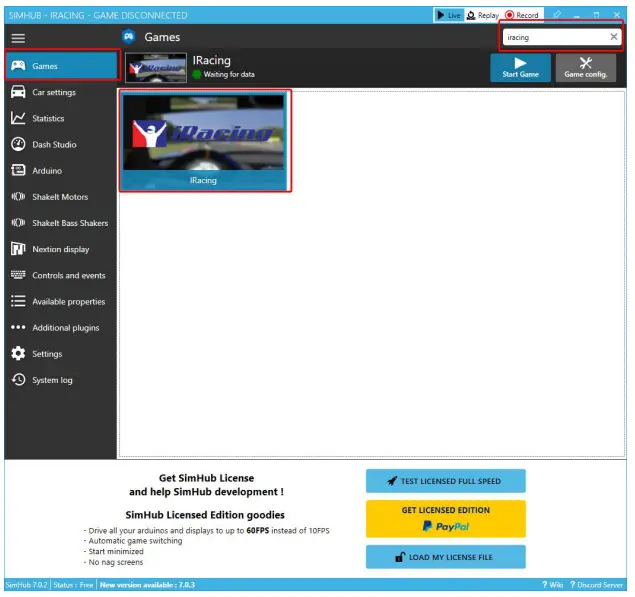Click the gear Settings icon

tap(18, 354)
